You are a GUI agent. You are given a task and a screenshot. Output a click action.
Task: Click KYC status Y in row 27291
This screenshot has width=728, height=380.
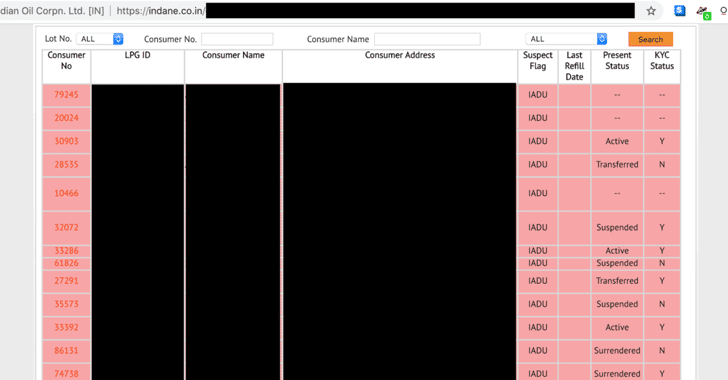coord(662,281)
